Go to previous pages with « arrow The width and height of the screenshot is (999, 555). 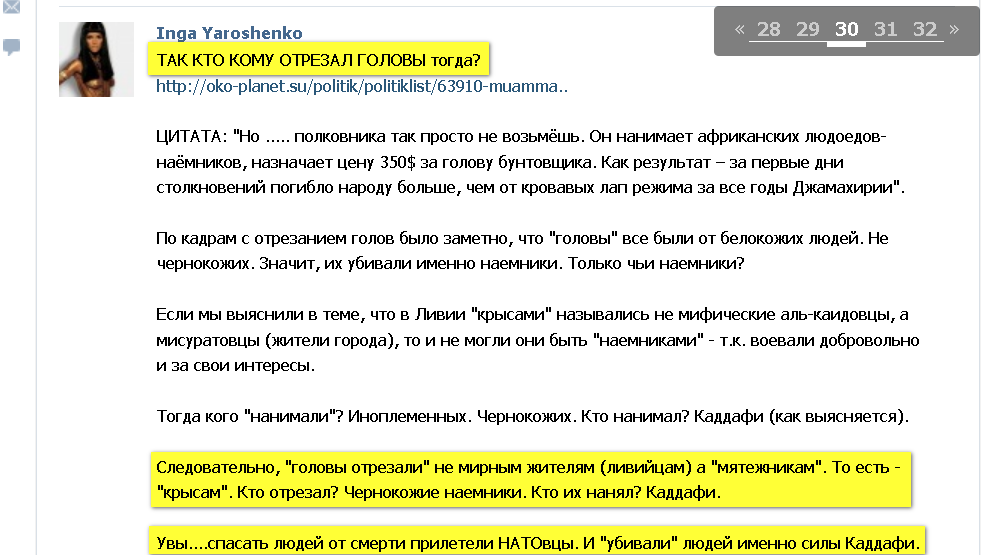pyautogui.click(x=740, y=29)
